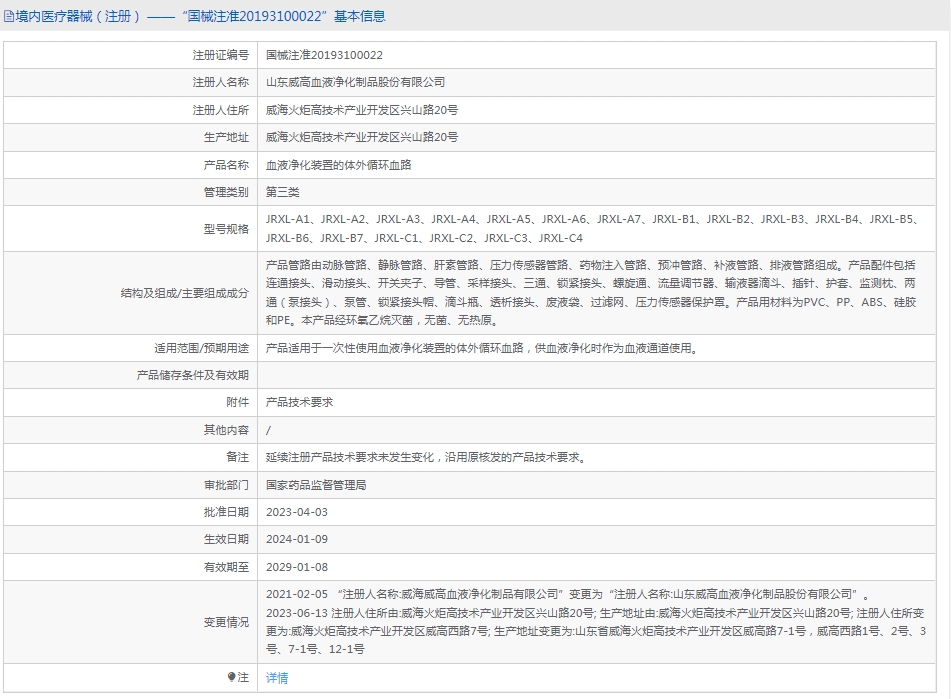
Task: Select registration number 国械注准20193100022 value cell
Action: [324, 55]
